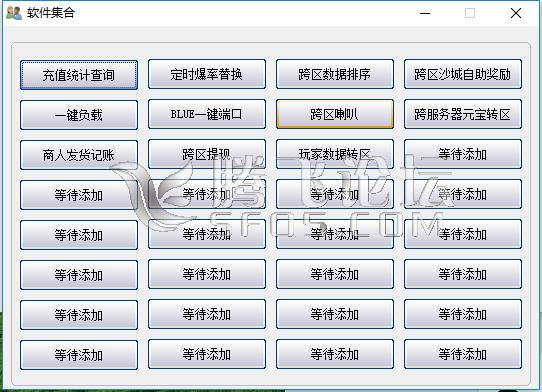Click 等待添加 directly below 商人发货记账
The image size is (542, 392).
(79, 195)
